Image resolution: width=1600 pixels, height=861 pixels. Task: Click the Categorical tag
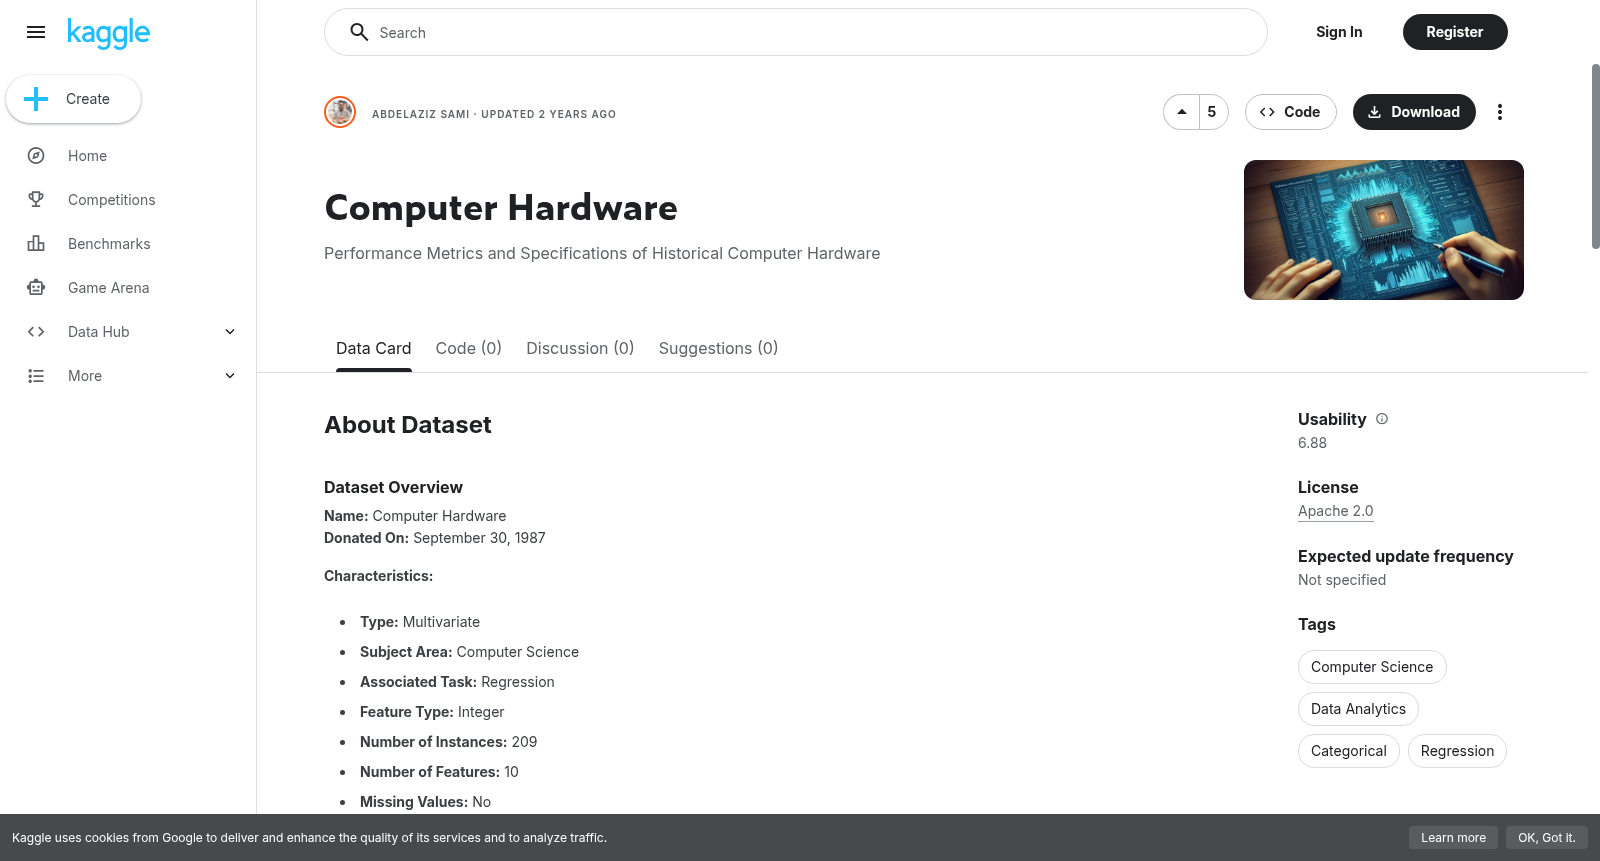tap(1348, 751)
